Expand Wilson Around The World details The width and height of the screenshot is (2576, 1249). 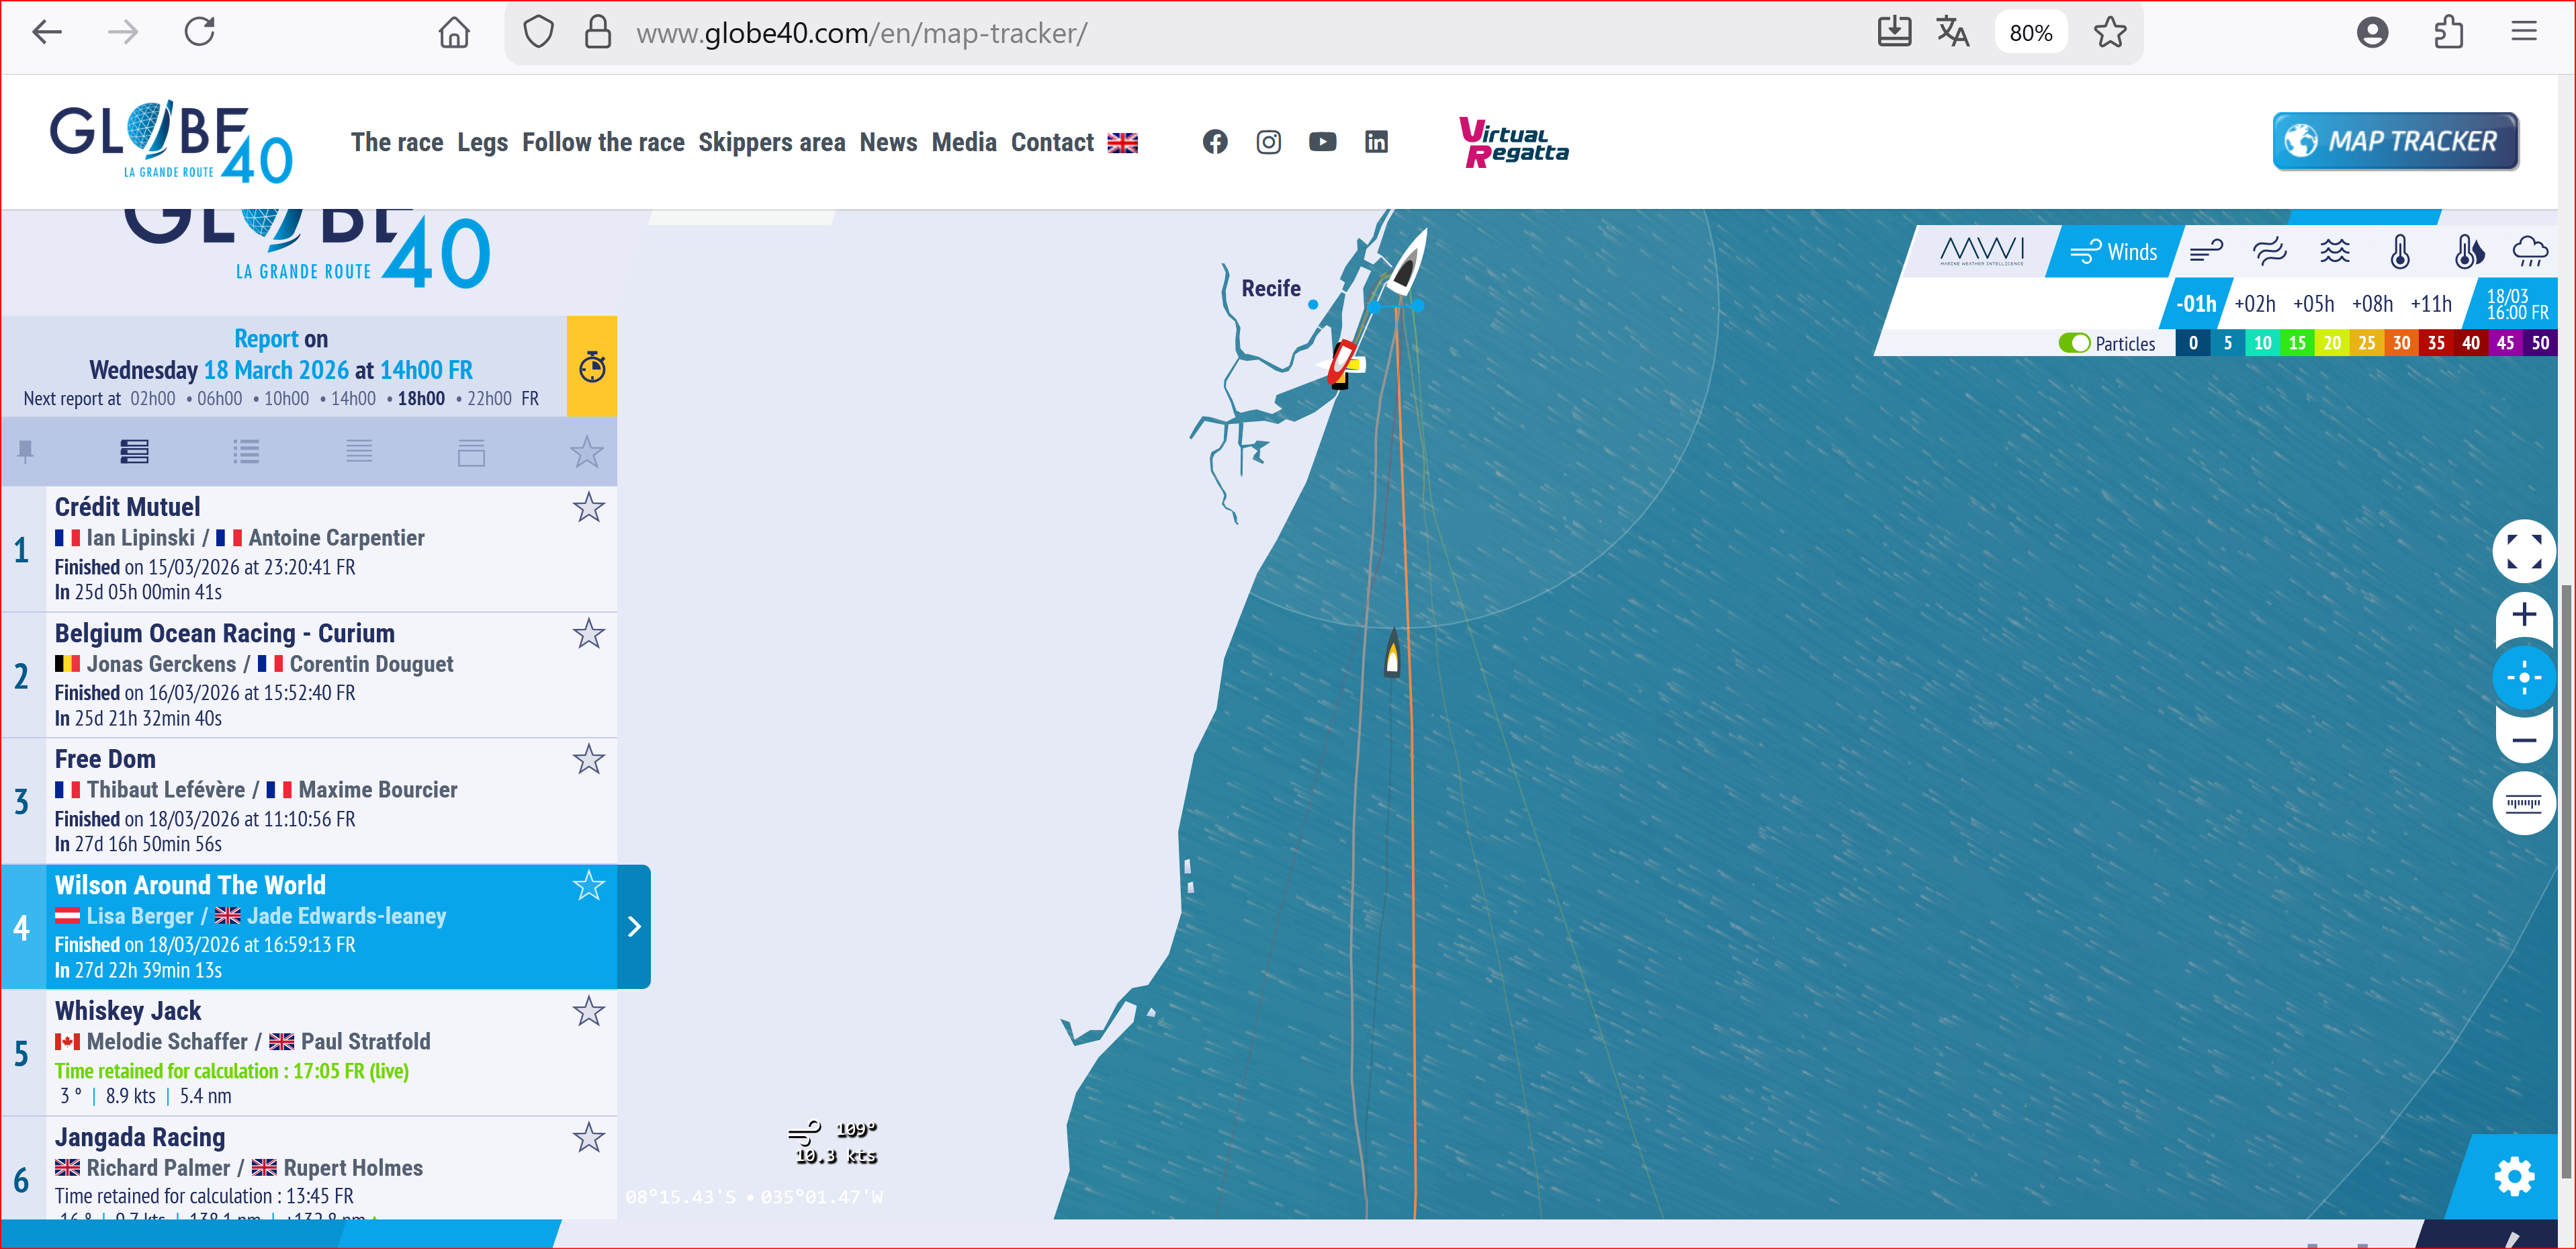[634, 927]
